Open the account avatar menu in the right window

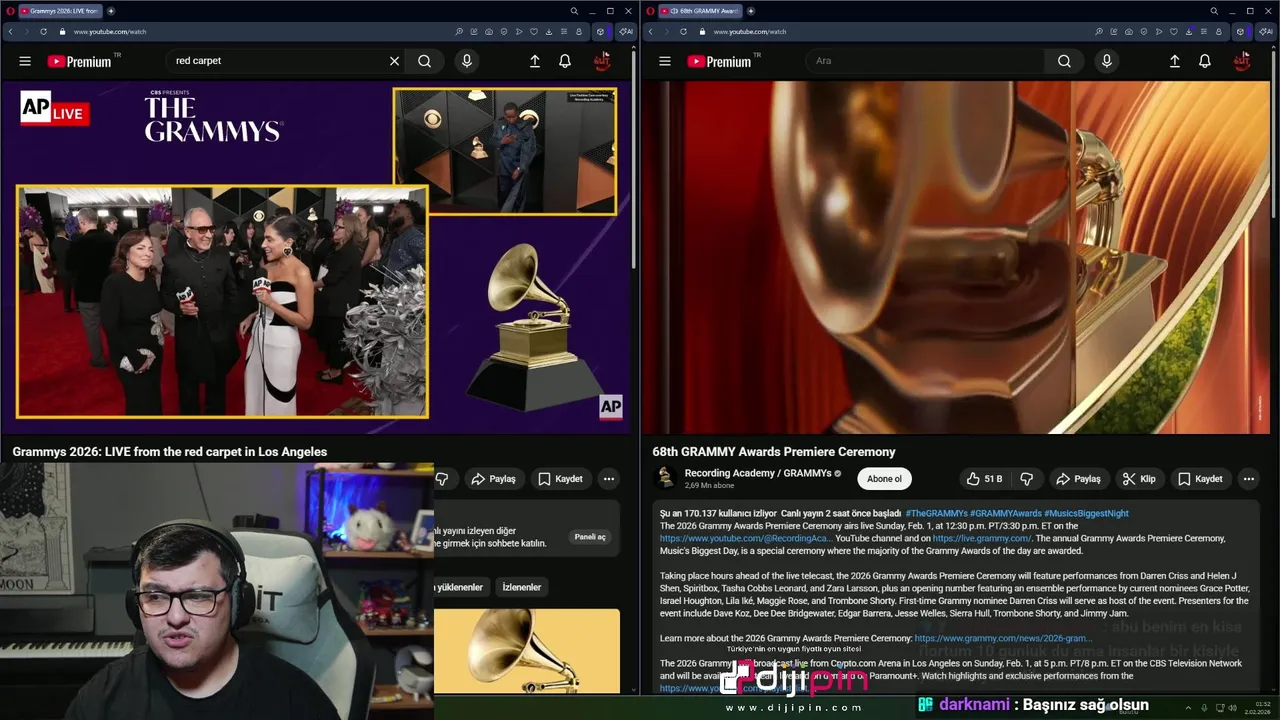coord(1242,61)
